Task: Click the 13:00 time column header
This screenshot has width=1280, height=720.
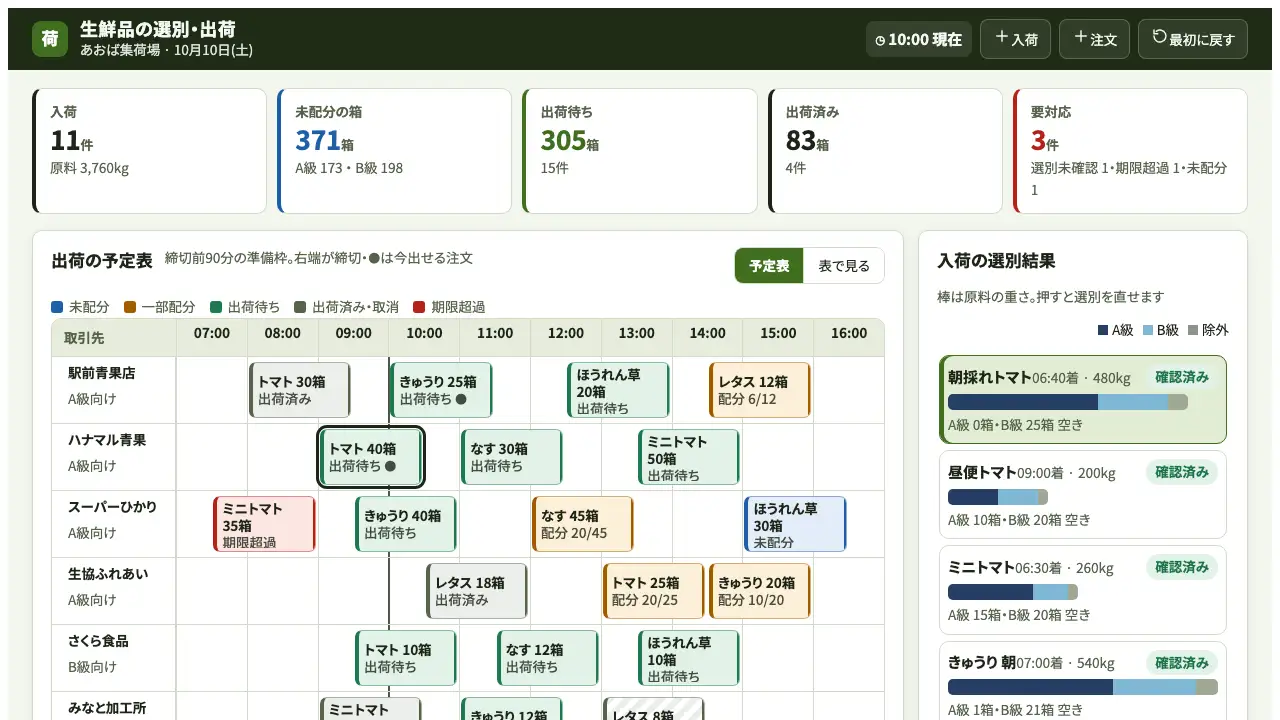Action: point(637,333)
